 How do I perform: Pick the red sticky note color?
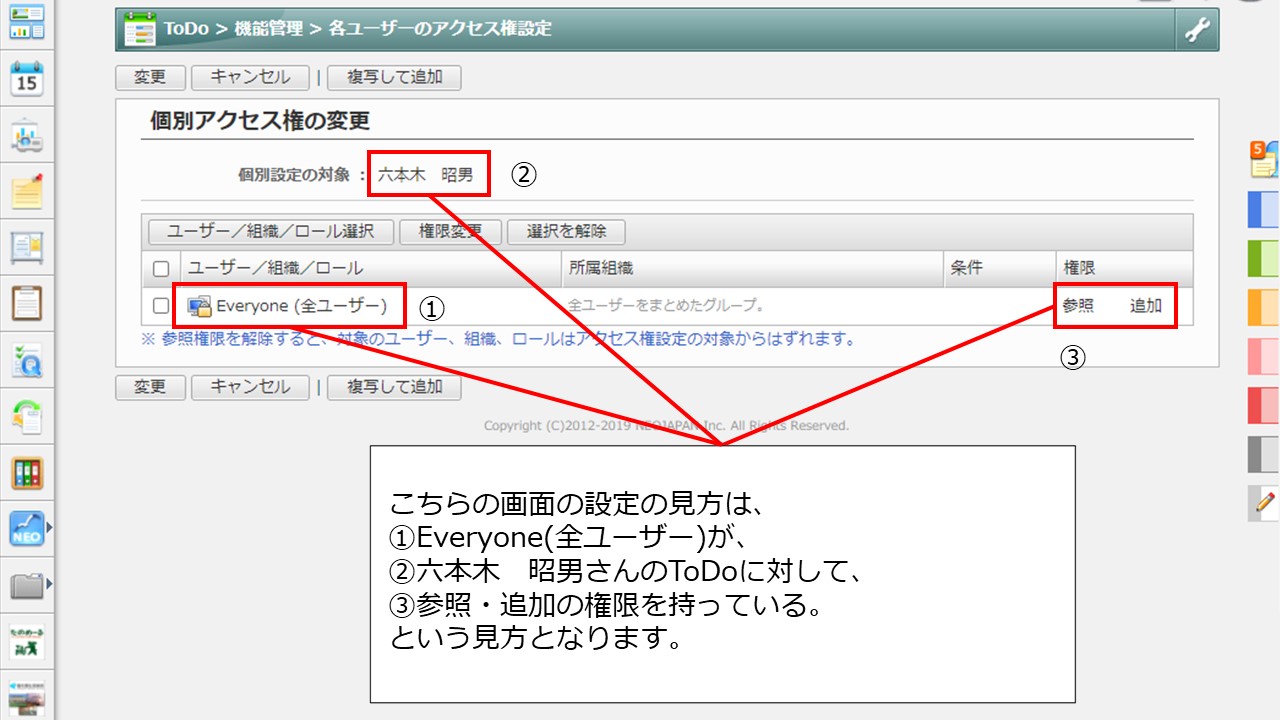click(1264, 406)
